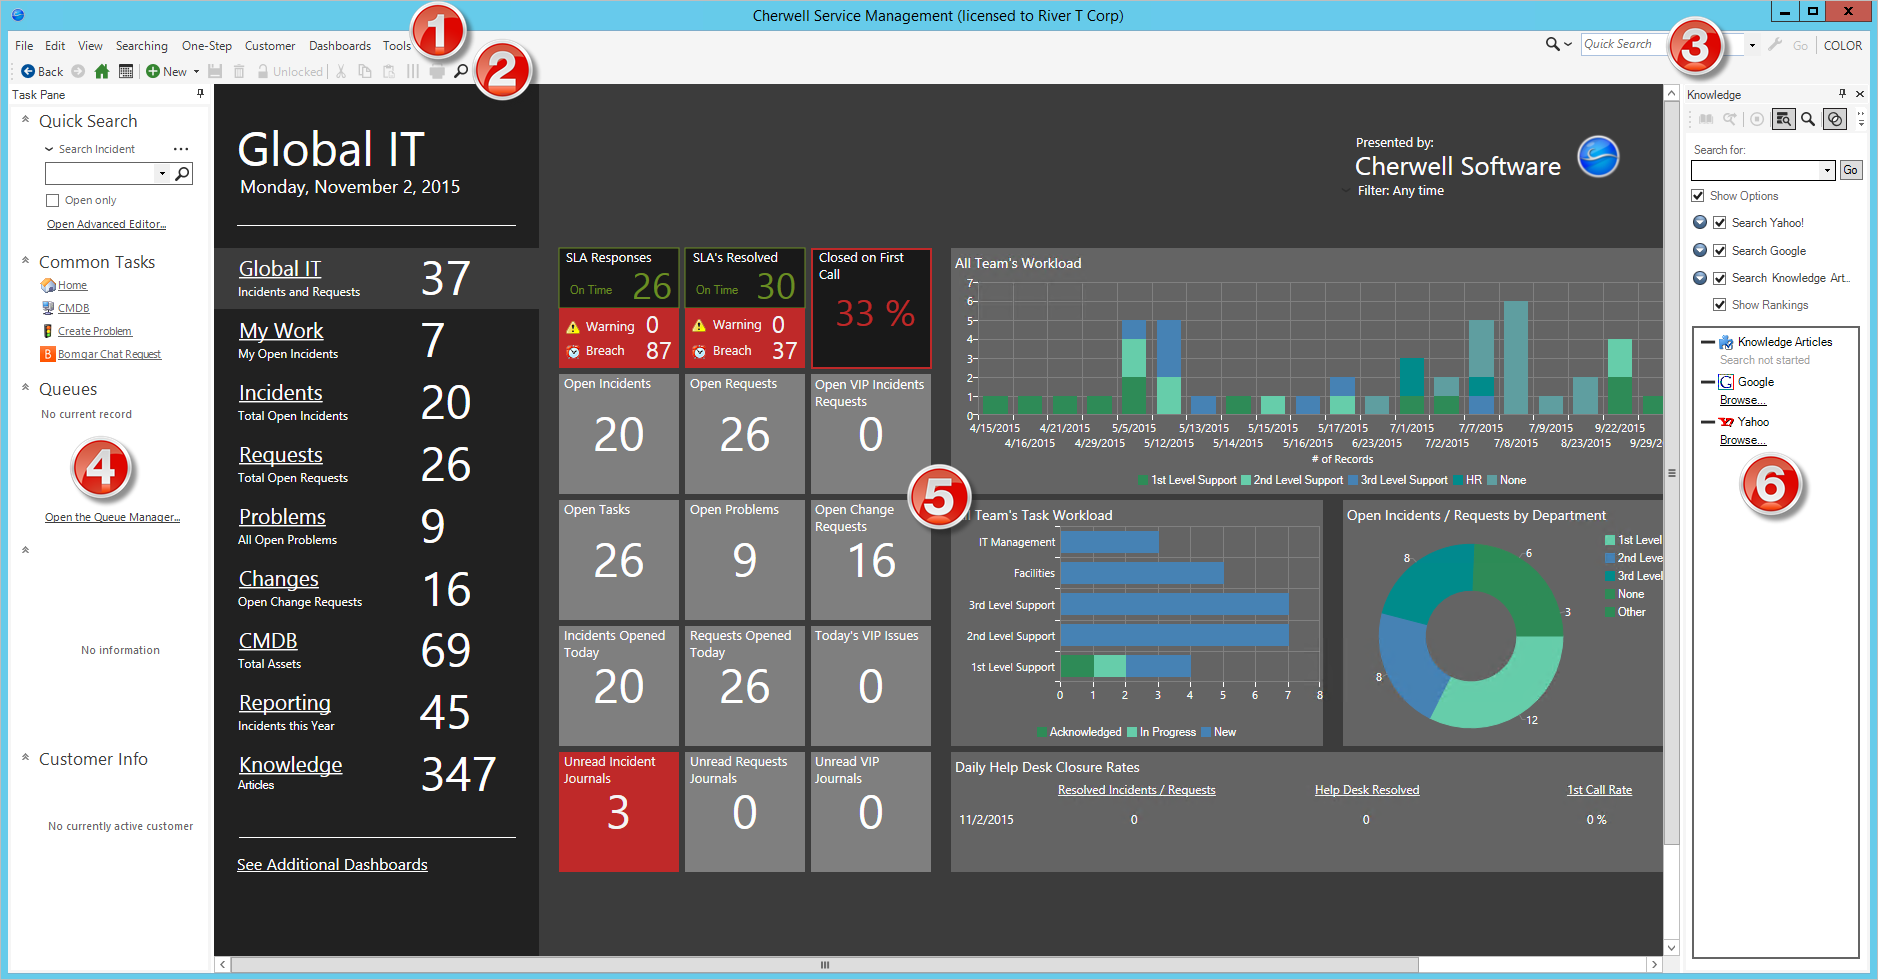Open the File menu
Image resolution: width=1878 pixels, height=980 pixels.
tap(24, 45)
